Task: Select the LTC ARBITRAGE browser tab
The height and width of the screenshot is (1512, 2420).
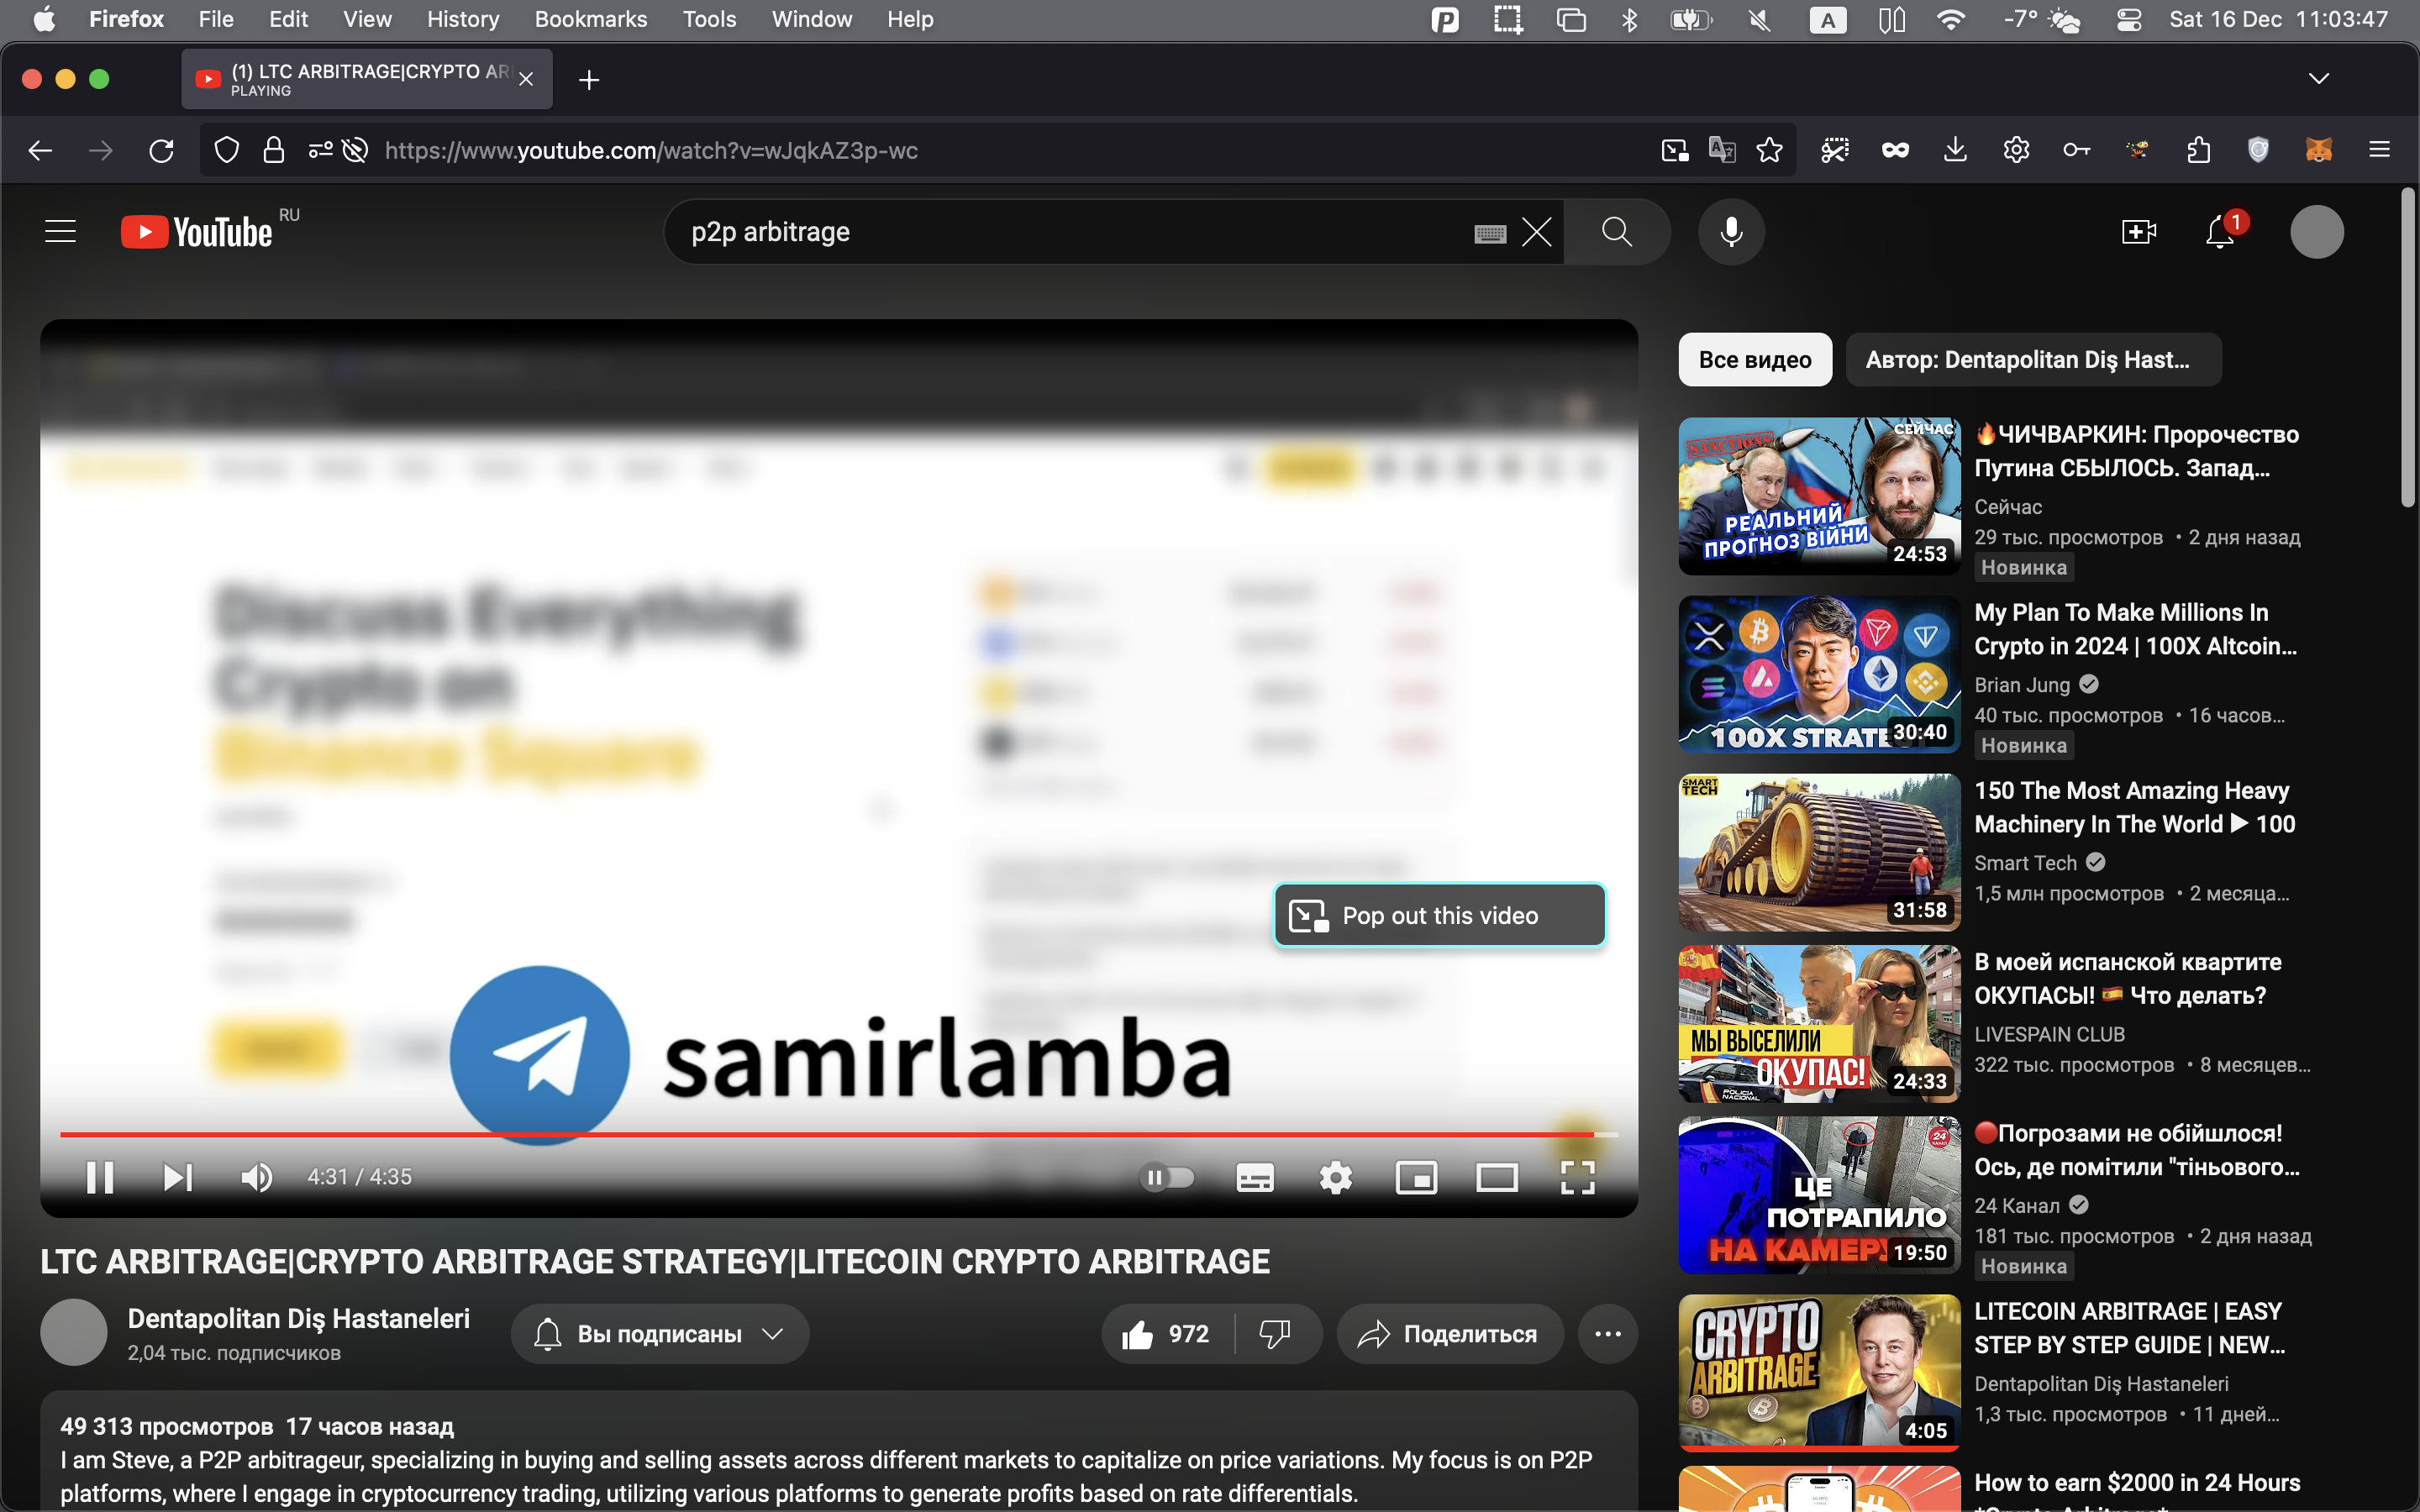Action: (367, 79)
